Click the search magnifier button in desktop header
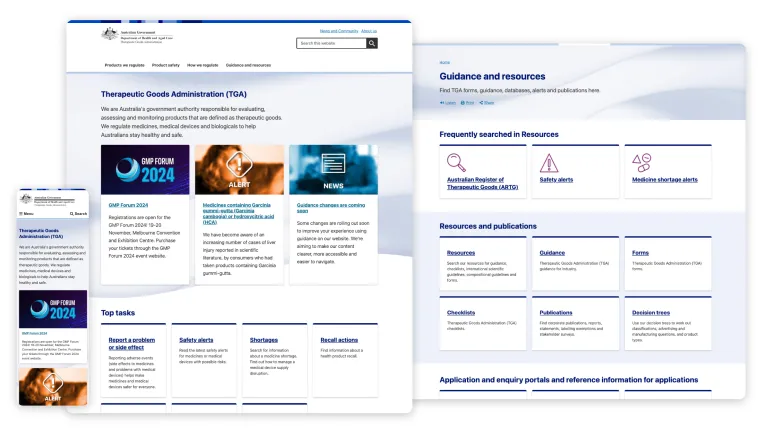The width and height of the screenshot is (768, 432). [x=372, y=43]
